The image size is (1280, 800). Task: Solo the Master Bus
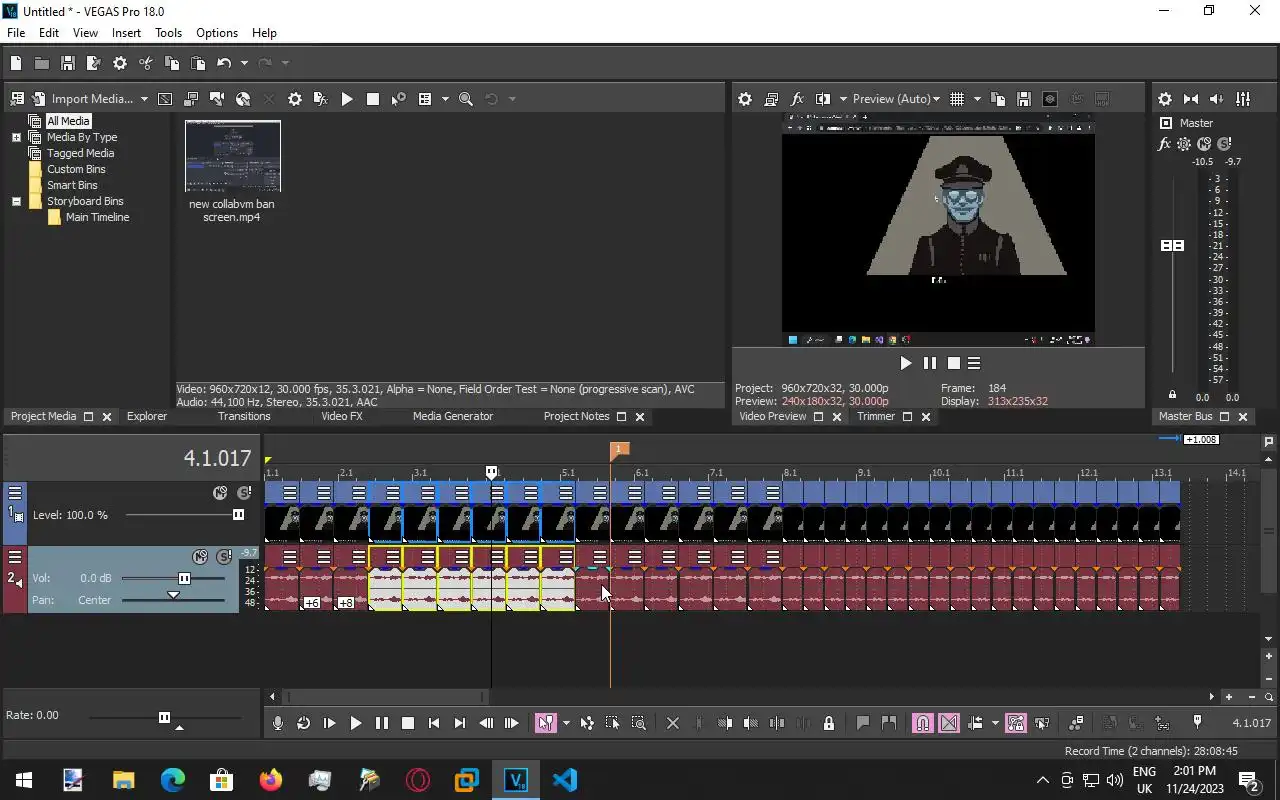[x=1224, y=144]
